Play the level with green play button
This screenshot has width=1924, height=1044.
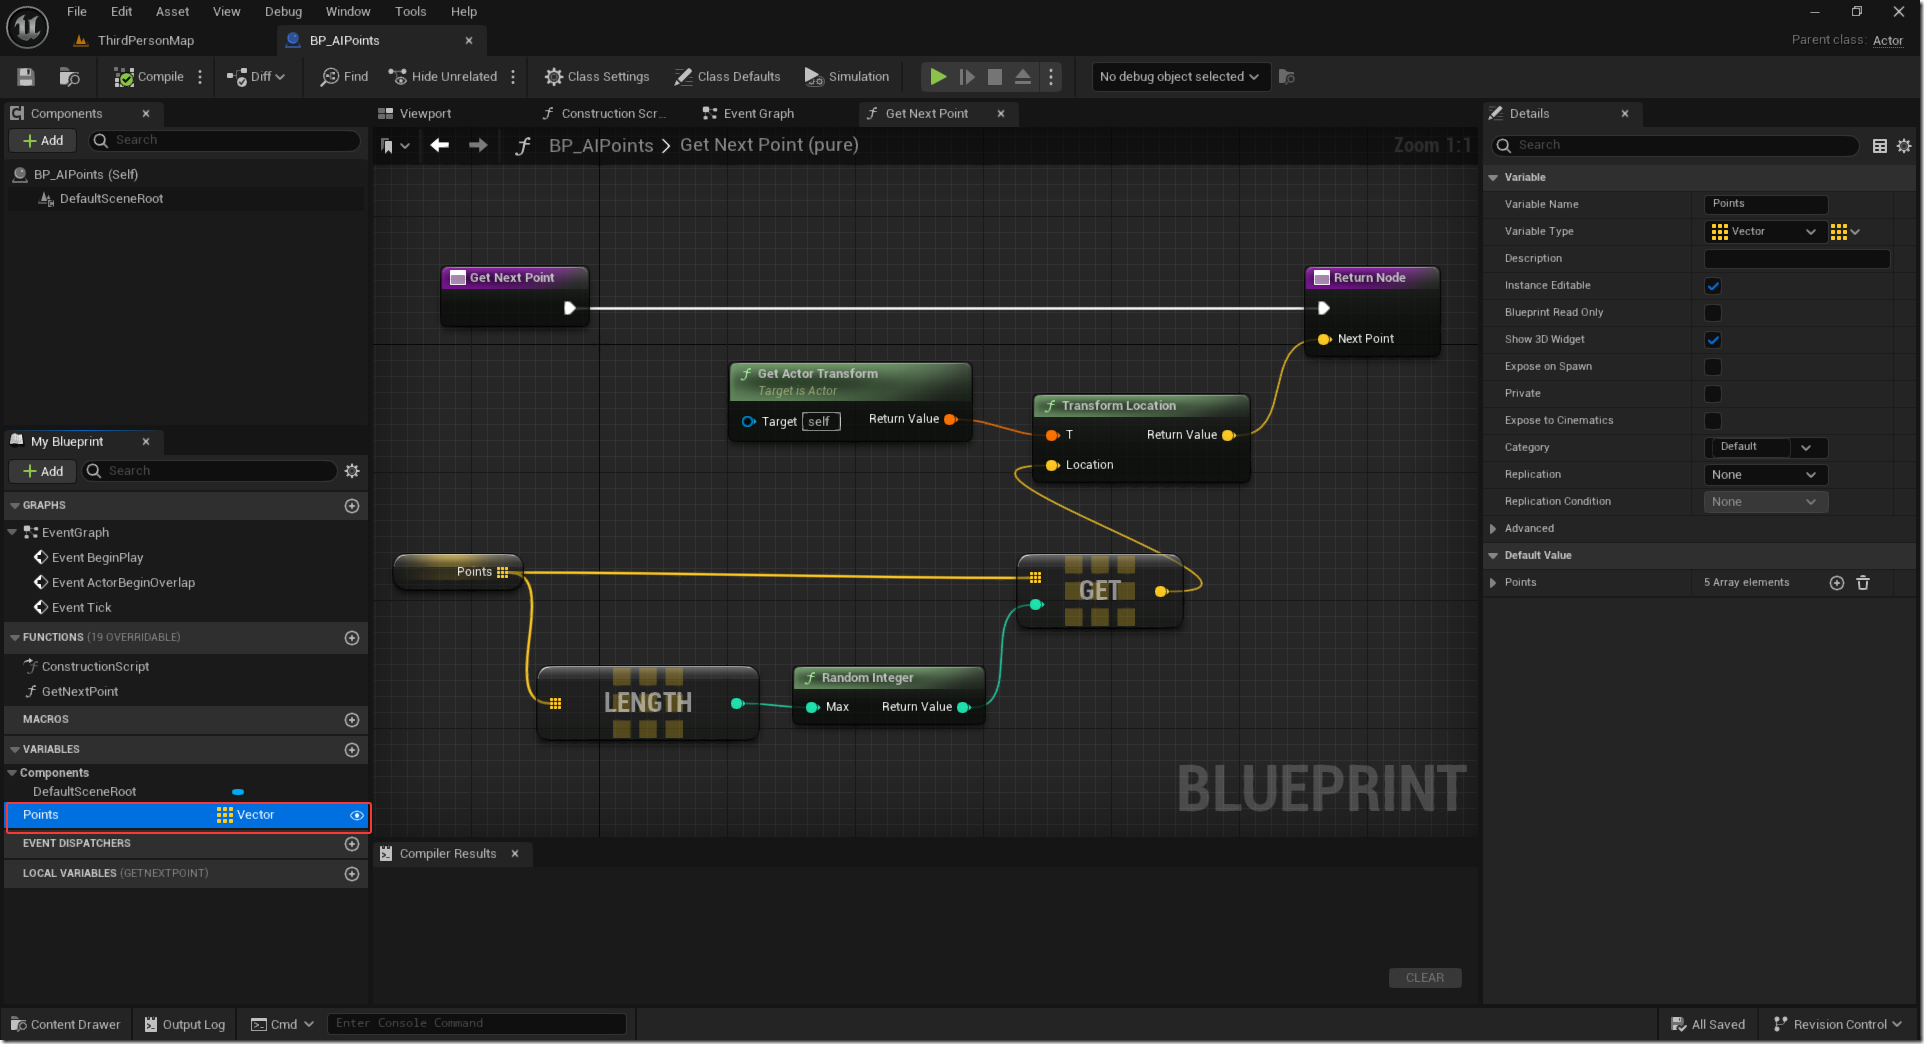[937, 77]
